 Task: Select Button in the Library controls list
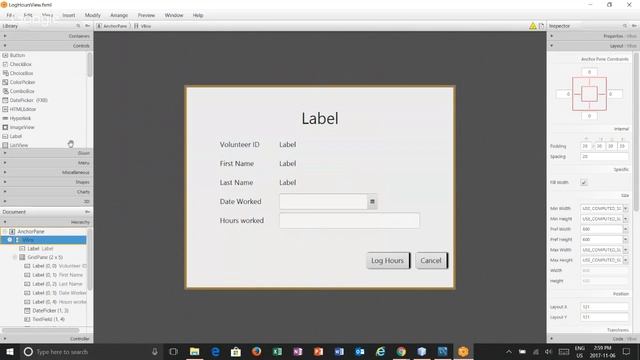coord(17,55)
